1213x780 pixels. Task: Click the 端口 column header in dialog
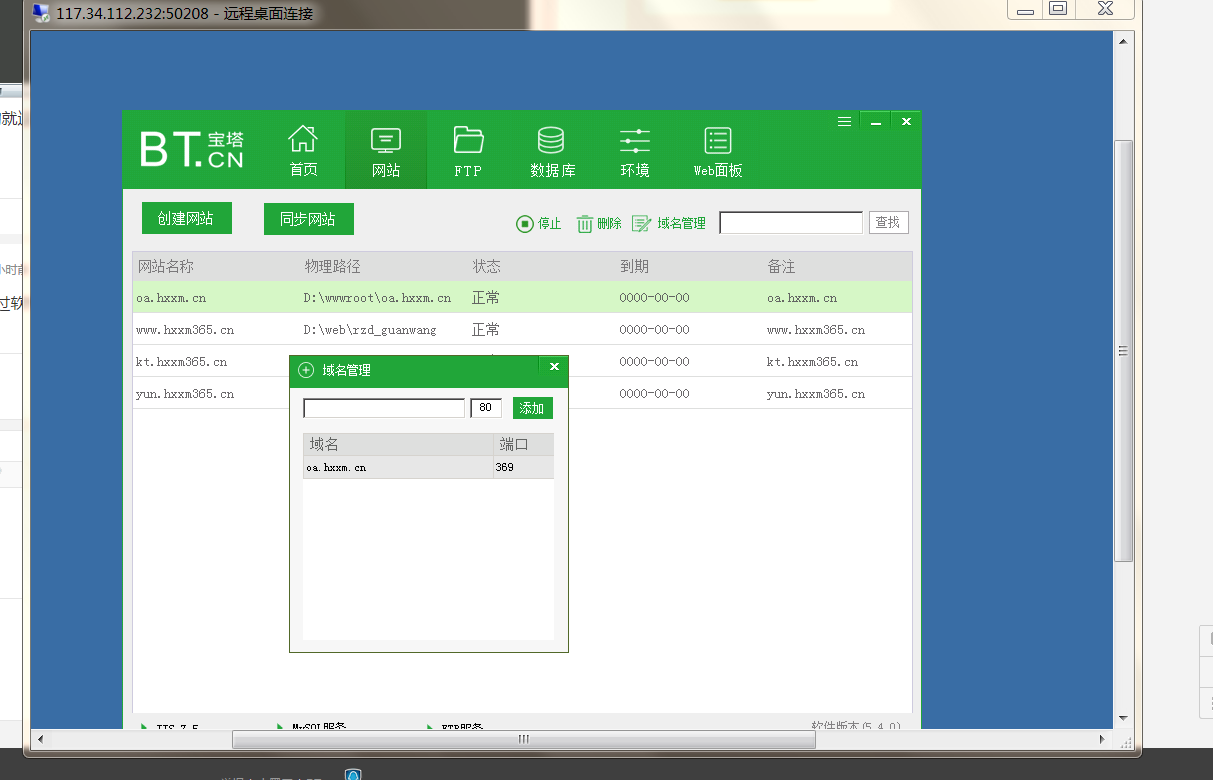pyautogui.click(x=514, y=445)
